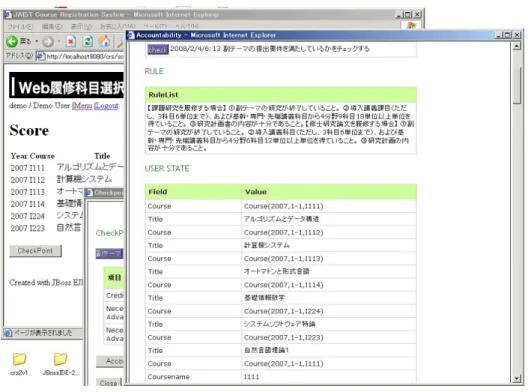Image resolution: width=528 pixels, height=392 pixels.
Task: Stop page loading with red X icon
Action: (71, 41)
